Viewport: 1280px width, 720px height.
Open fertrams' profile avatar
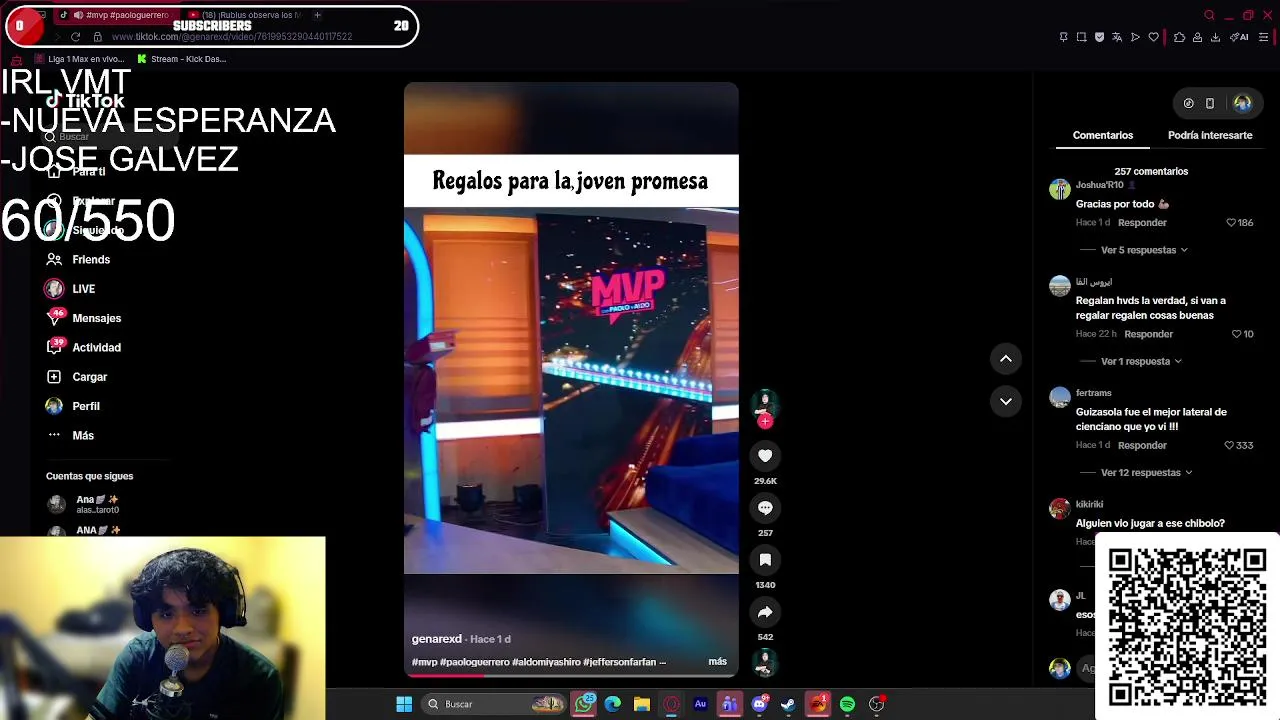(1060, 398)
